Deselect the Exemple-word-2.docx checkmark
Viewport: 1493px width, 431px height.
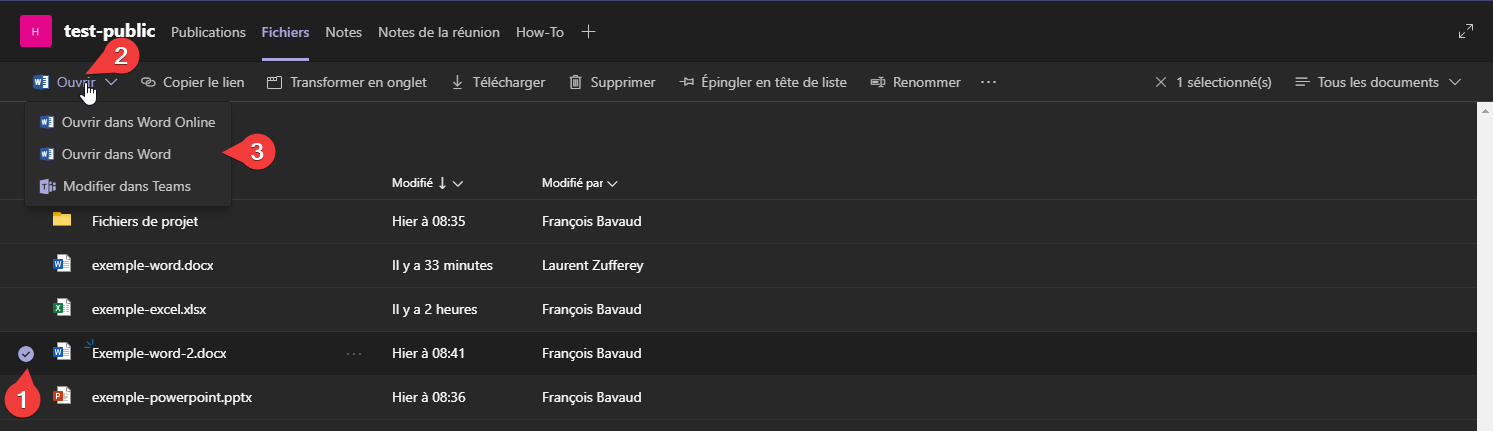click(x=26, y=353)
